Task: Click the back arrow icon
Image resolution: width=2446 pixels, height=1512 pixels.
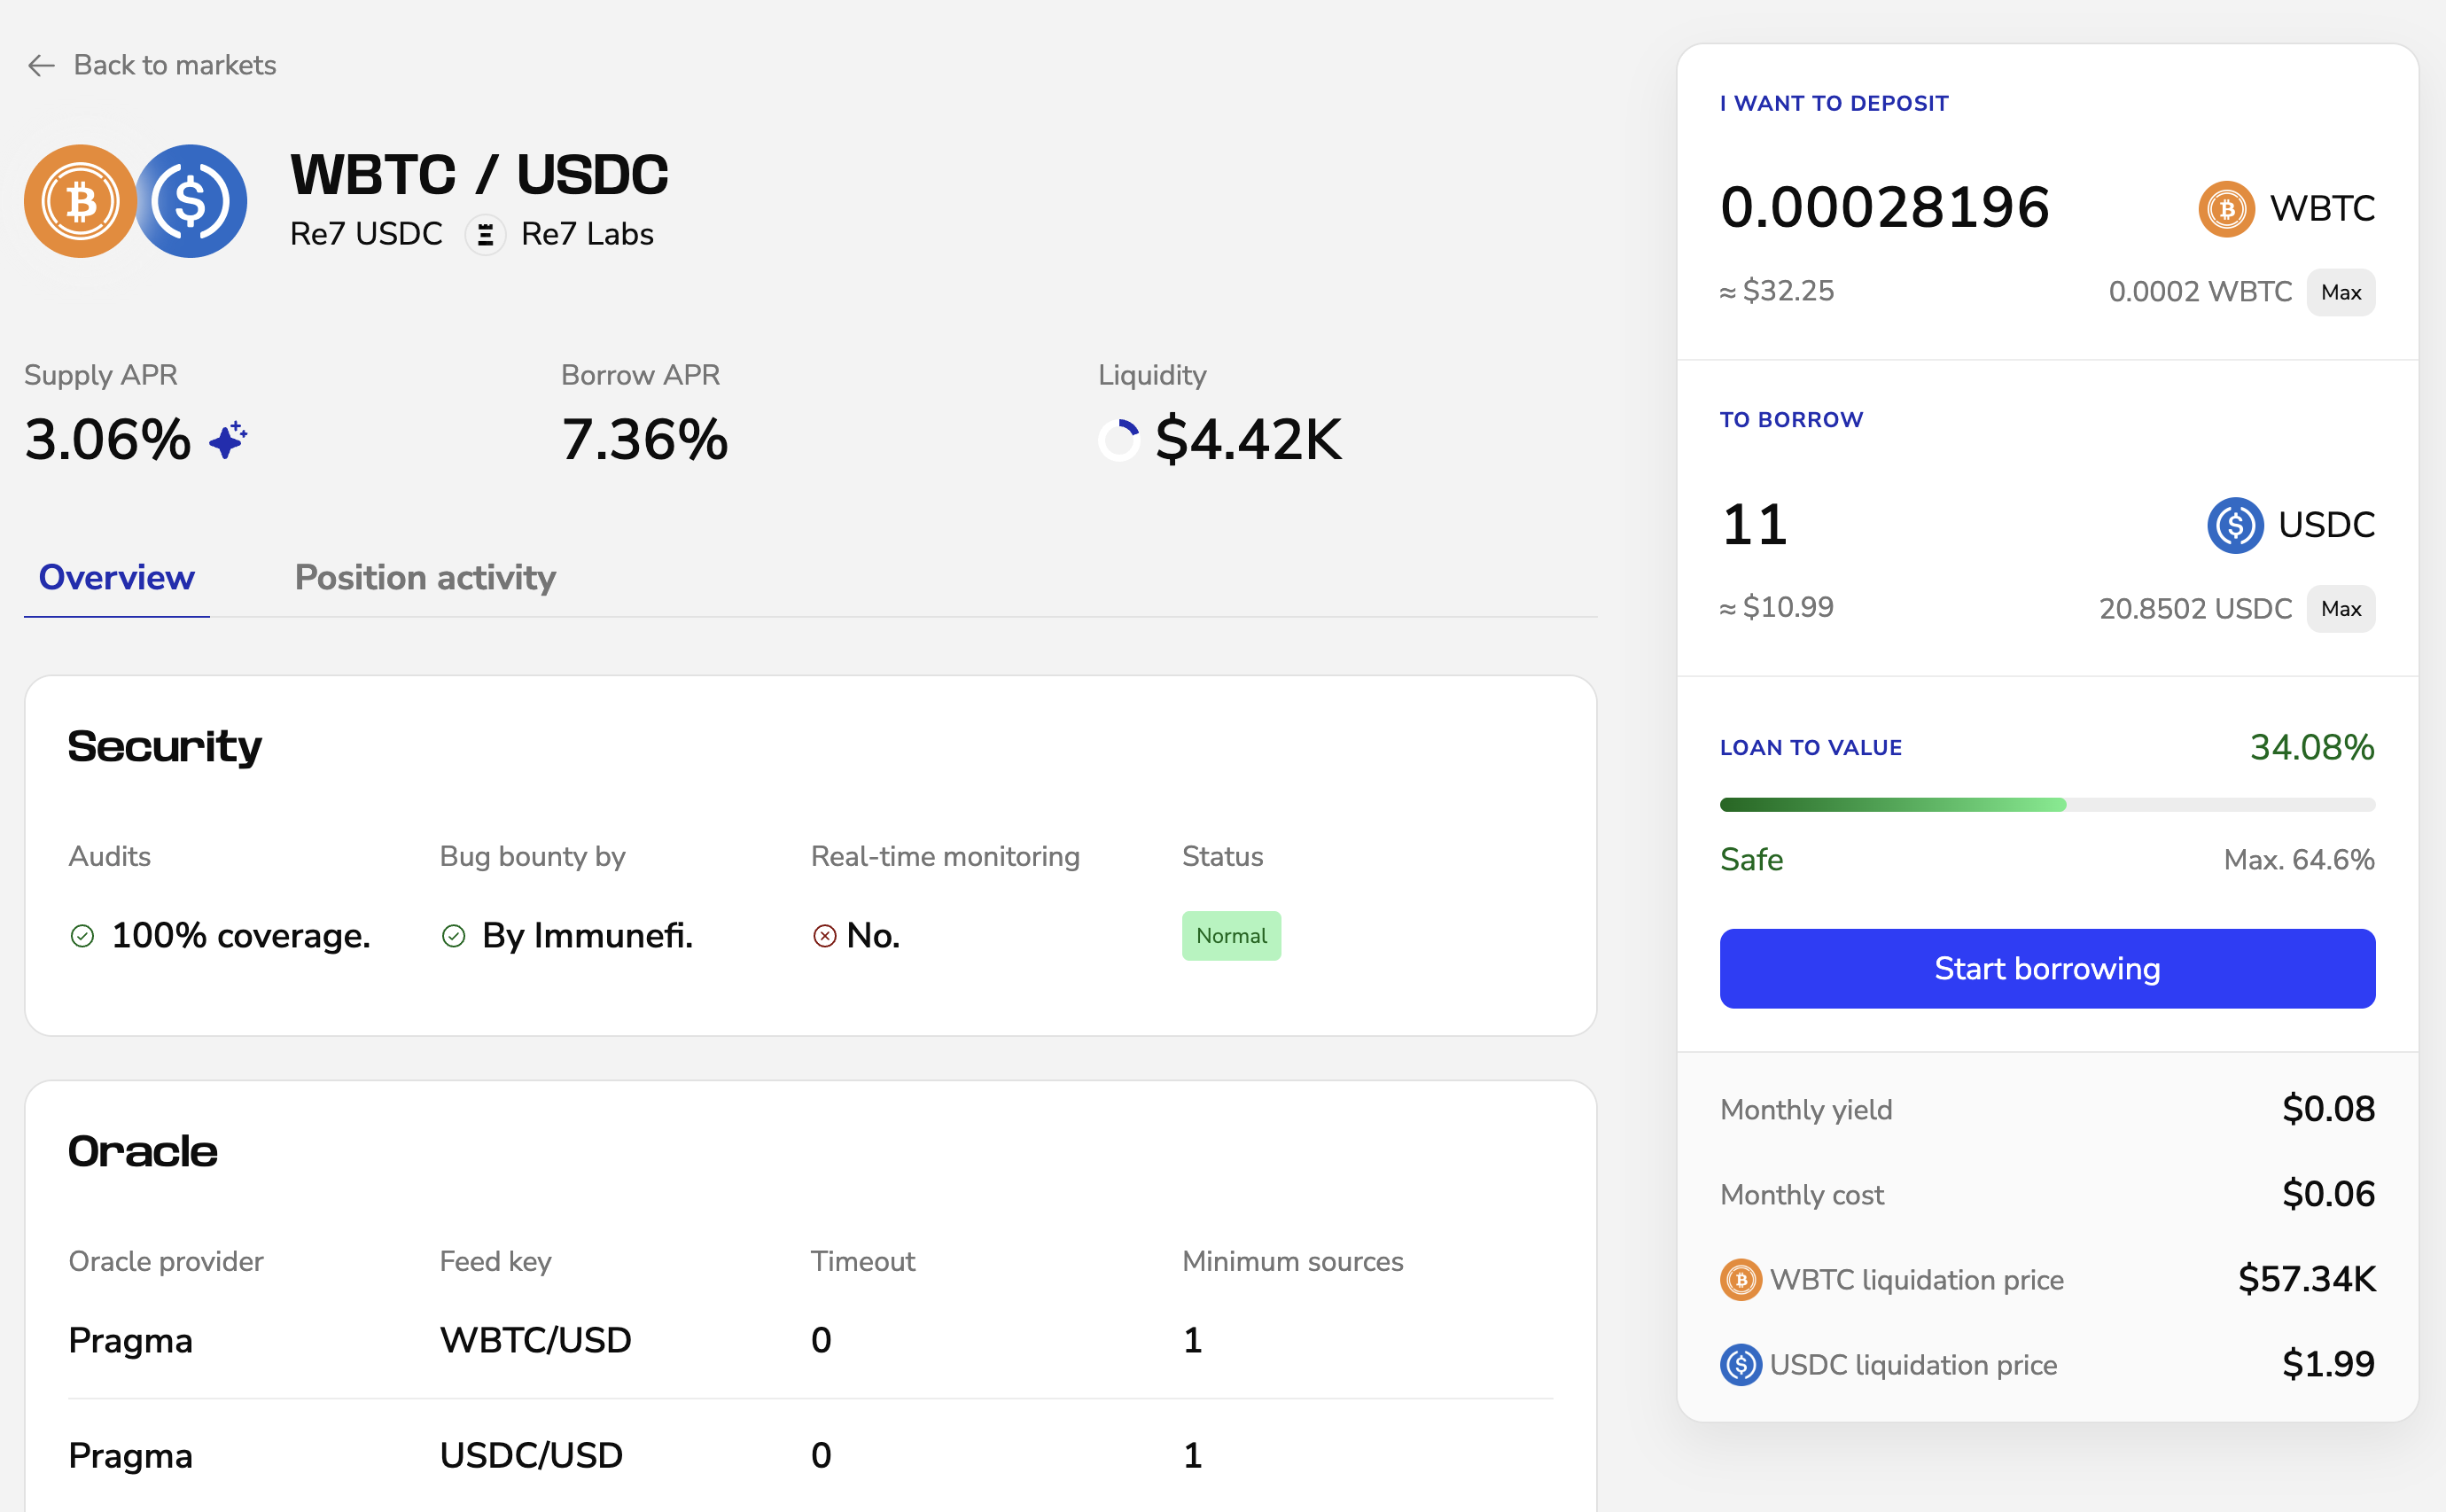Action: coord(41,66)
